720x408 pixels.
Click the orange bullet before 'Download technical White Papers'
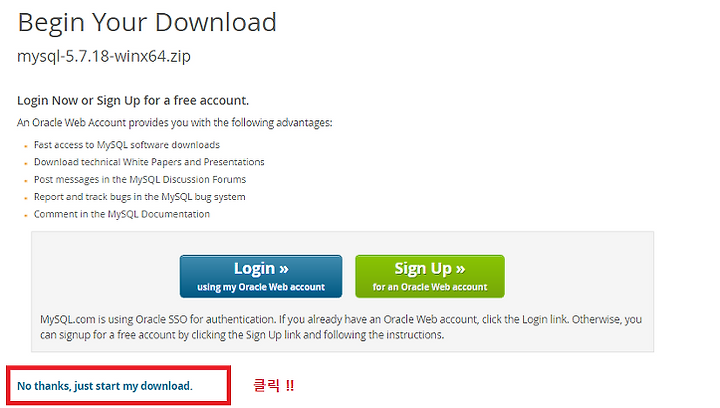point(26,164)
